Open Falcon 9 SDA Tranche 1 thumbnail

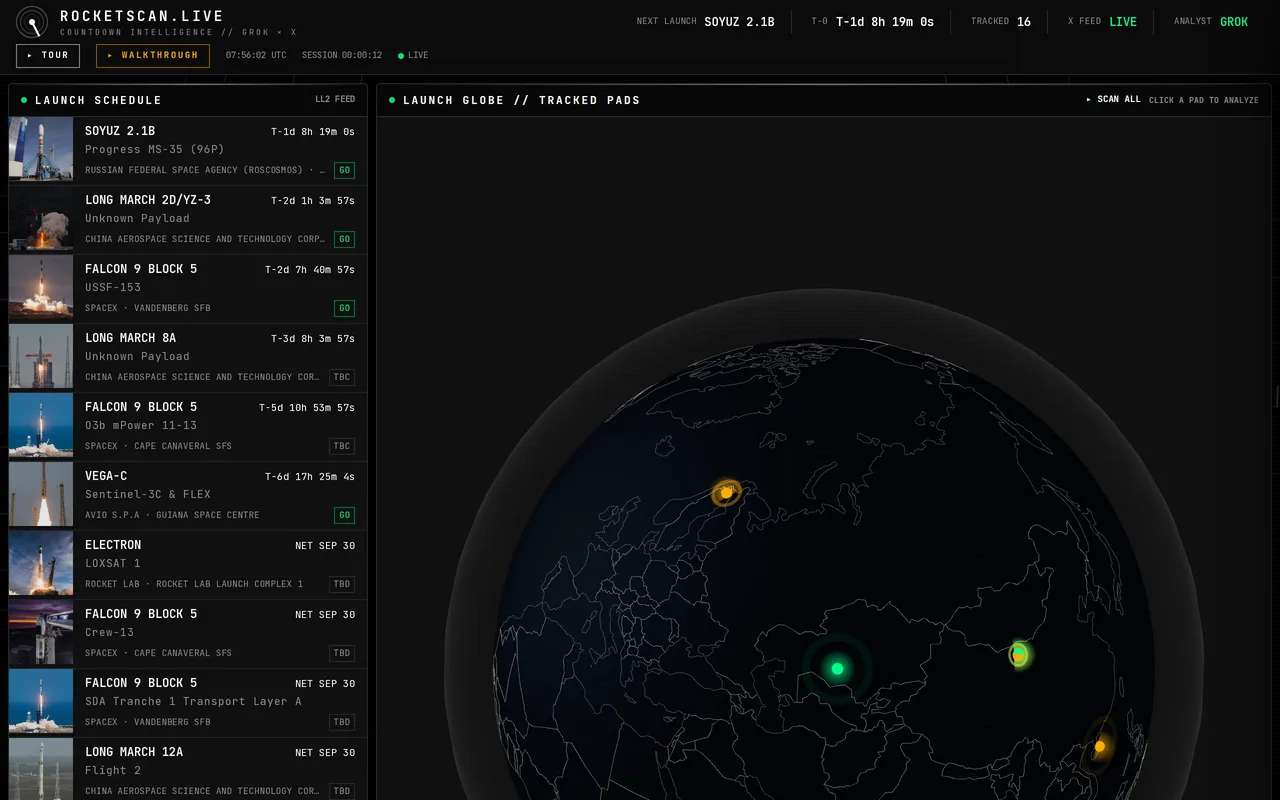pos(41,701)
